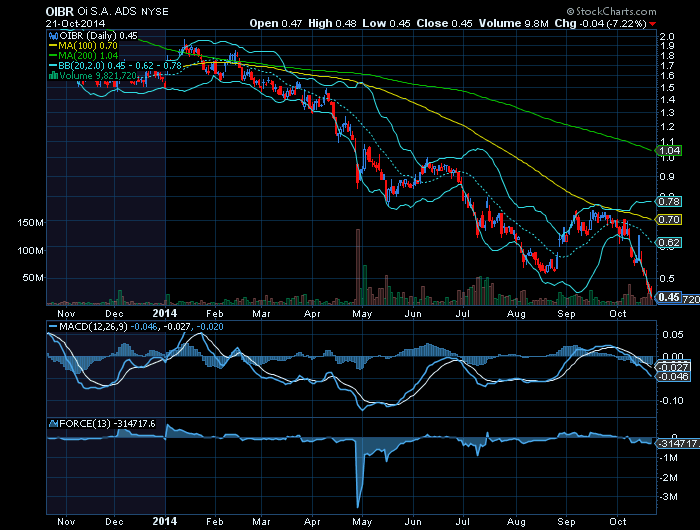
Task: Click the green Volume bars legend icon
Action: (x=52, y=76)
